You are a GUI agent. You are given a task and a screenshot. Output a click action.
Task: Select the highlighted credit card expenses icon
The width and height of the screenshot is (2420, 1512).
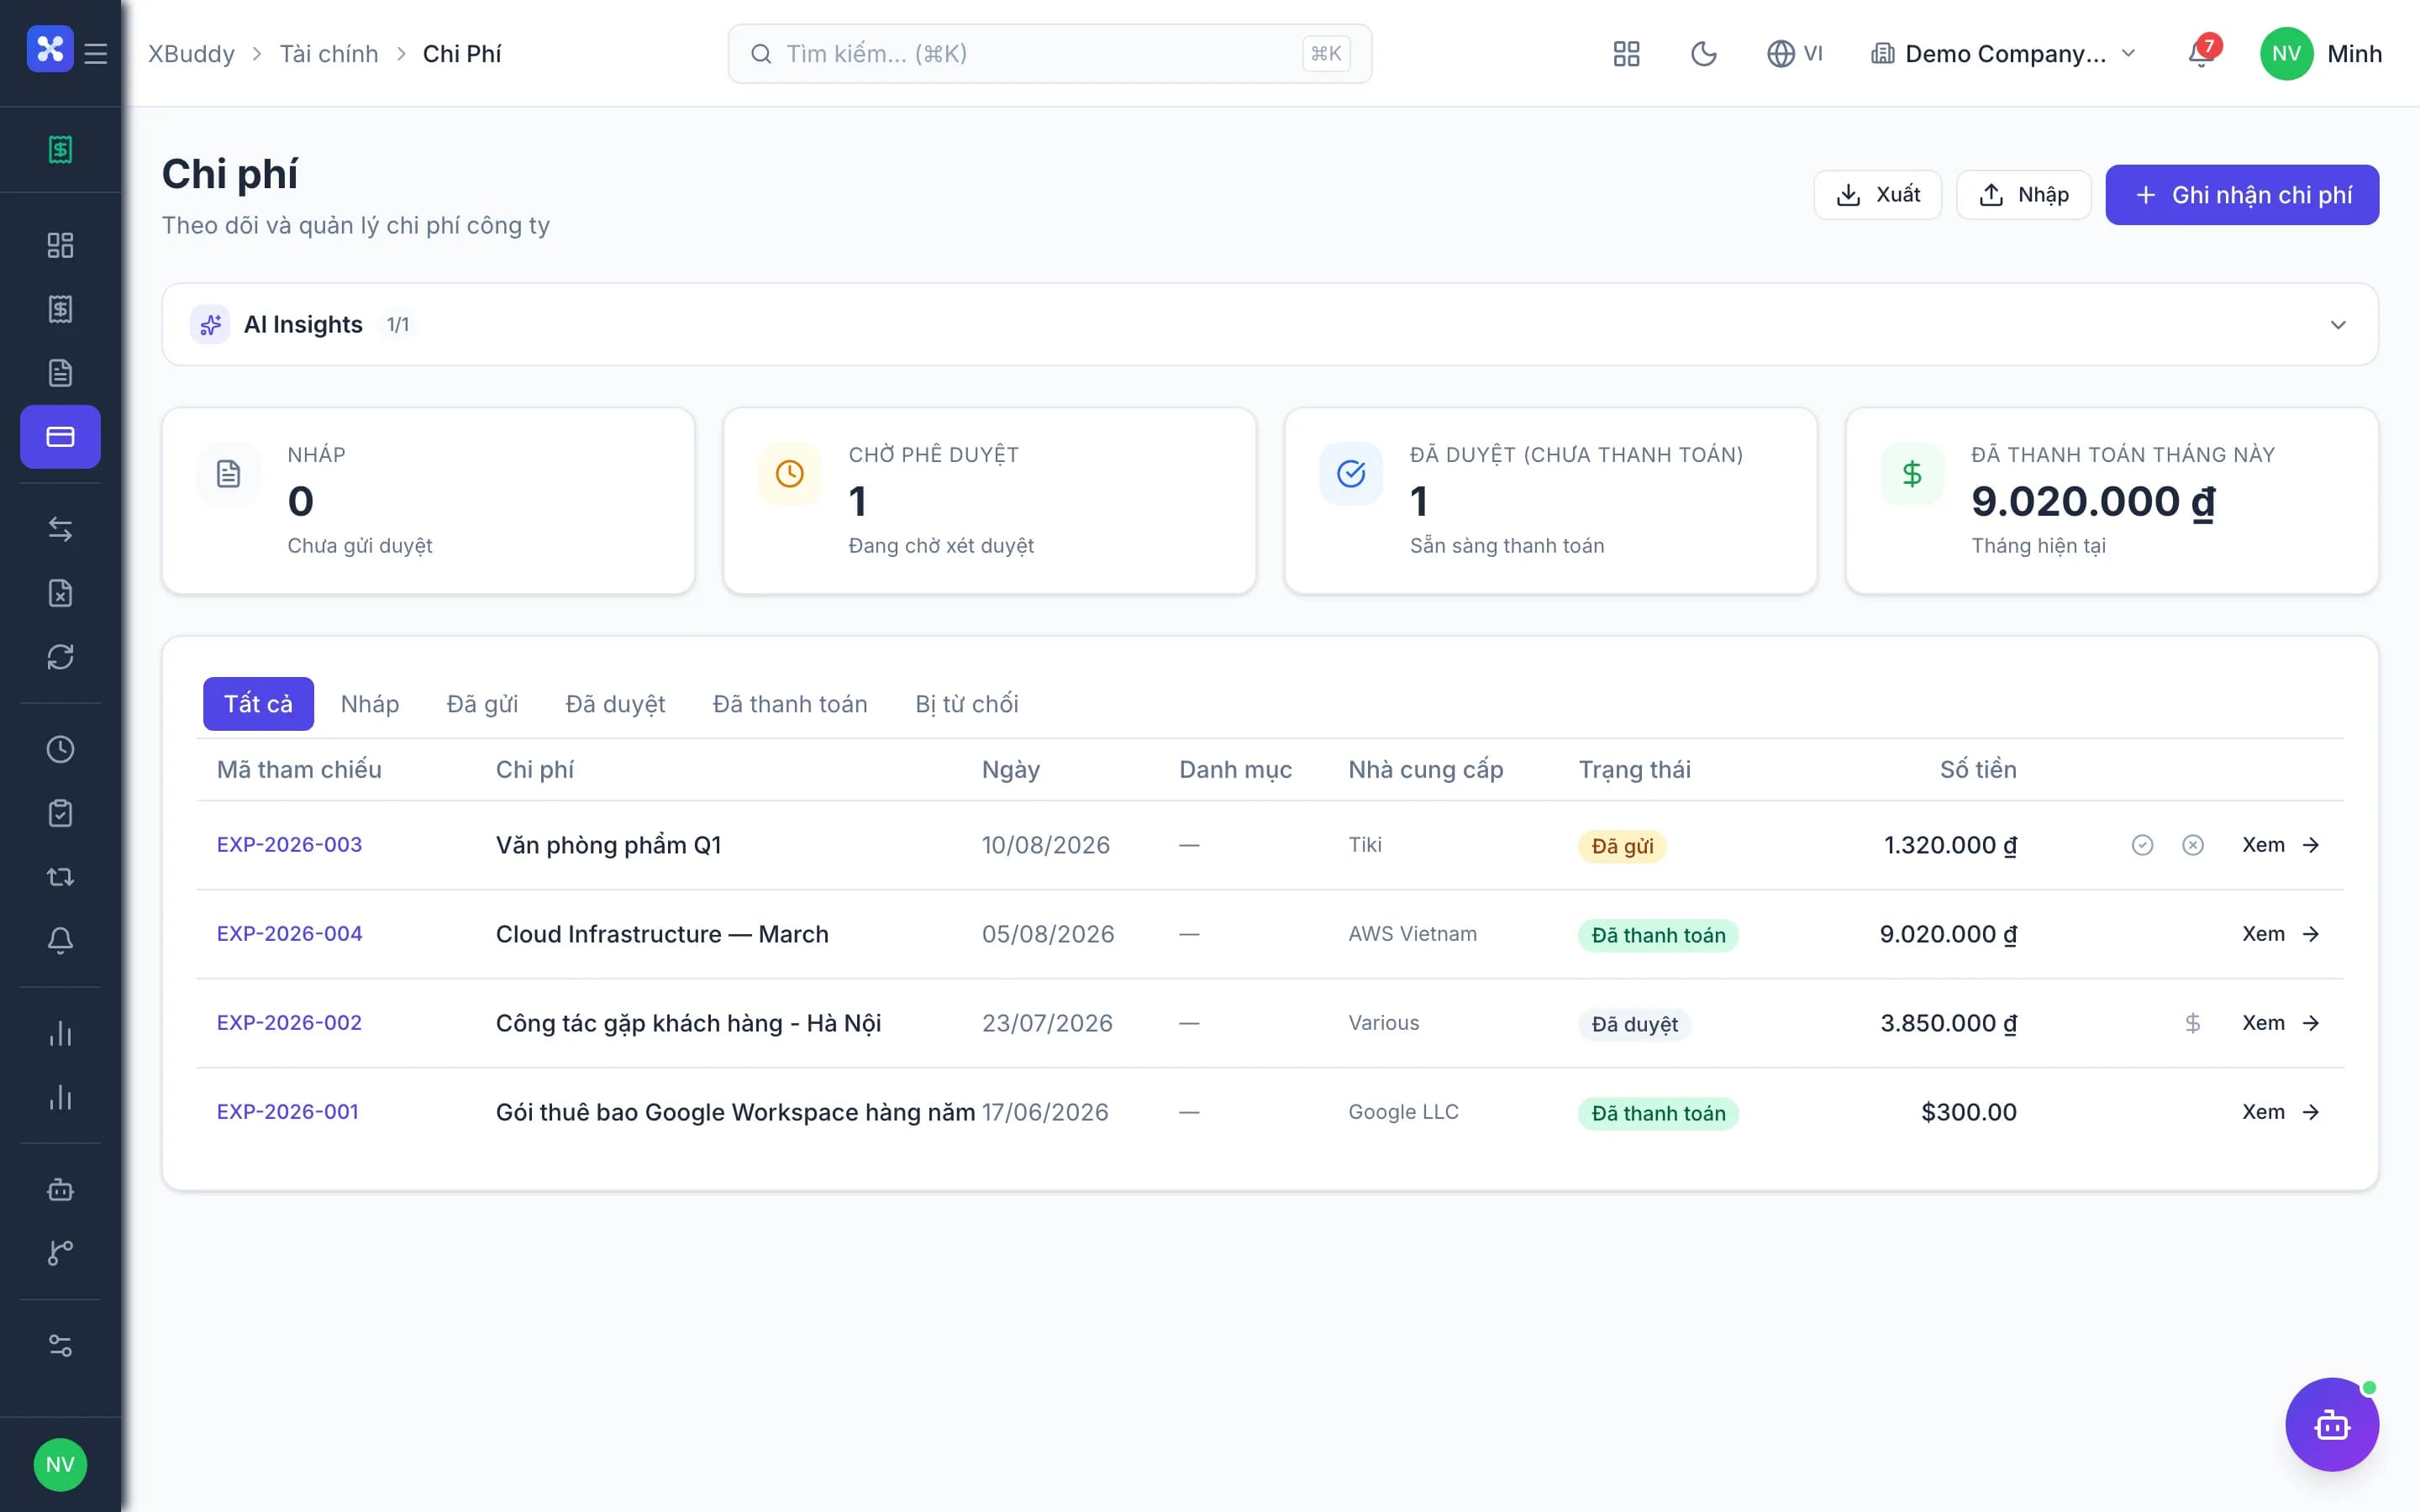pos(60,437)
